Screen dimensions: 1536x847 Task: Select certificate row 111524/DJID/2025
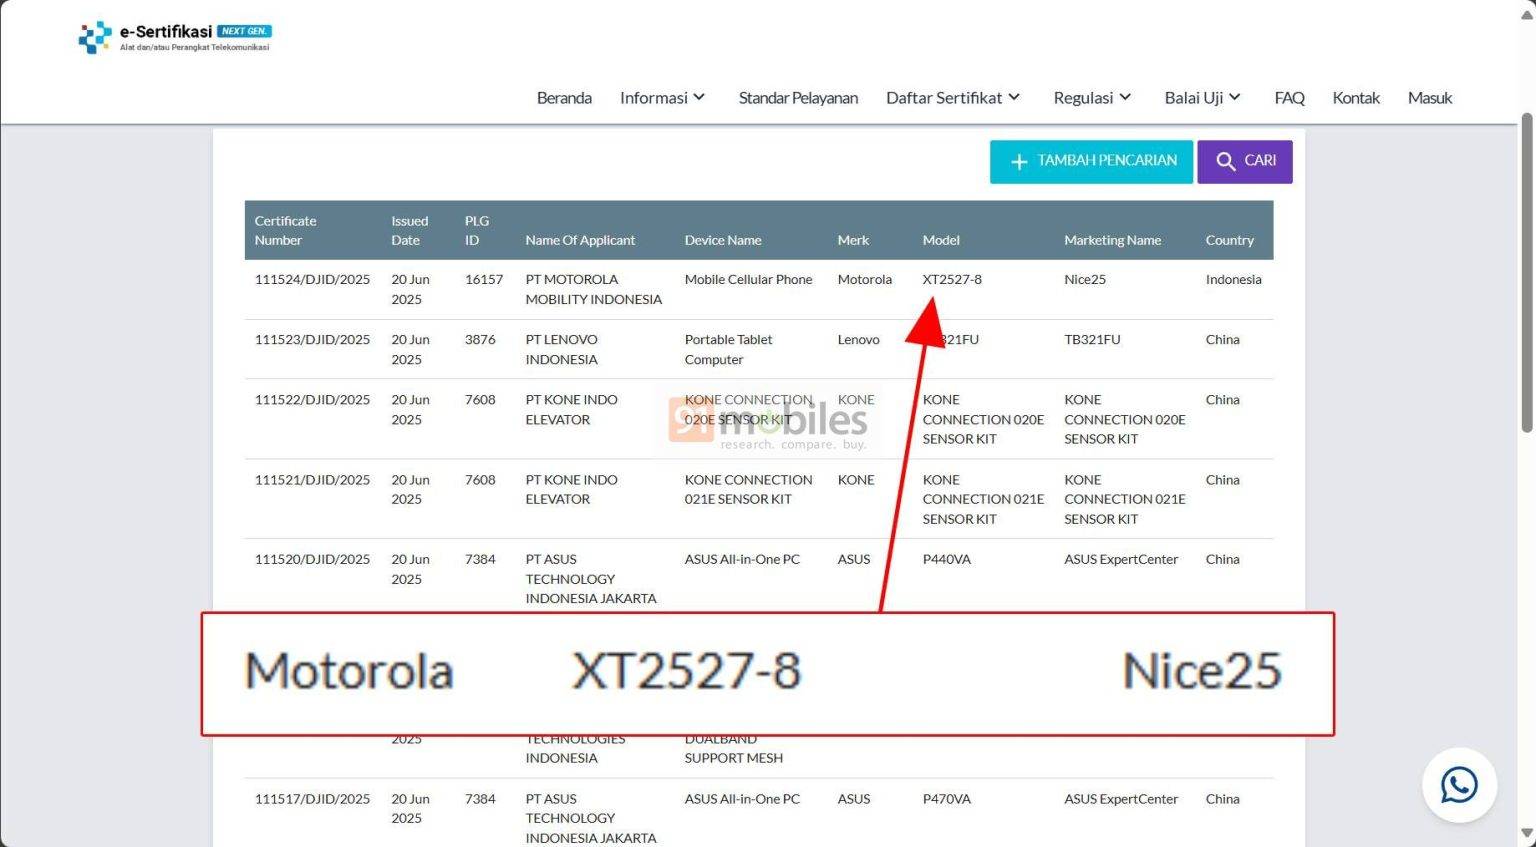coord(311,280)
